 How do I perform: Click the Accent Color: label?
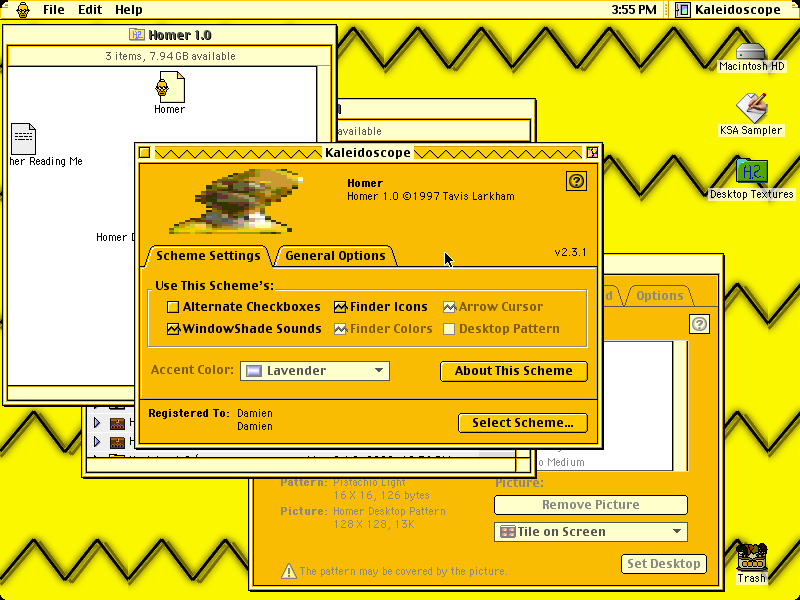click(192, 370)
